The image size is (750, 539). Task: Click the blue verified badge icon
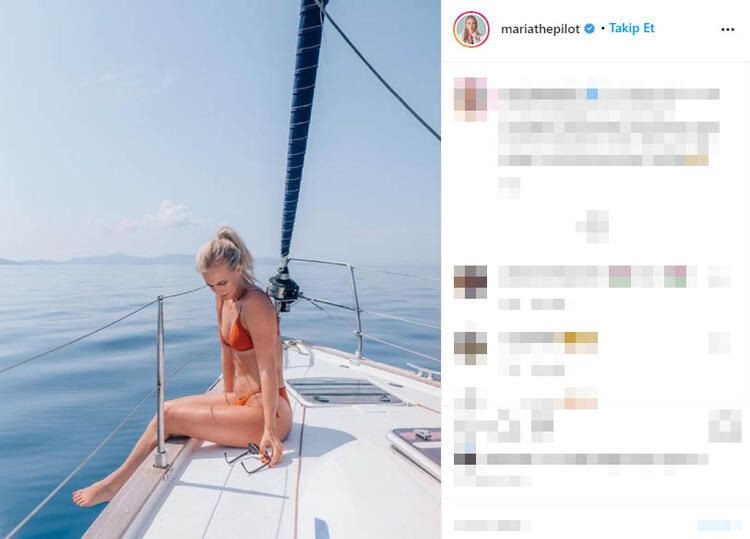click(589, 29)
